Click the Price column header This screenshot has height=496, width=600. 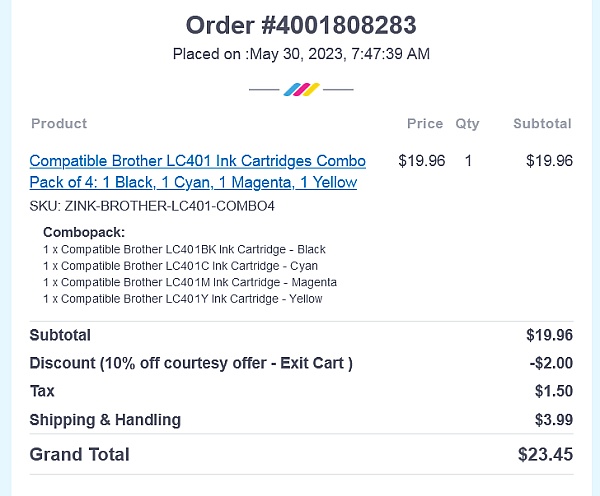pyautogui.click(x=424, y=124)
